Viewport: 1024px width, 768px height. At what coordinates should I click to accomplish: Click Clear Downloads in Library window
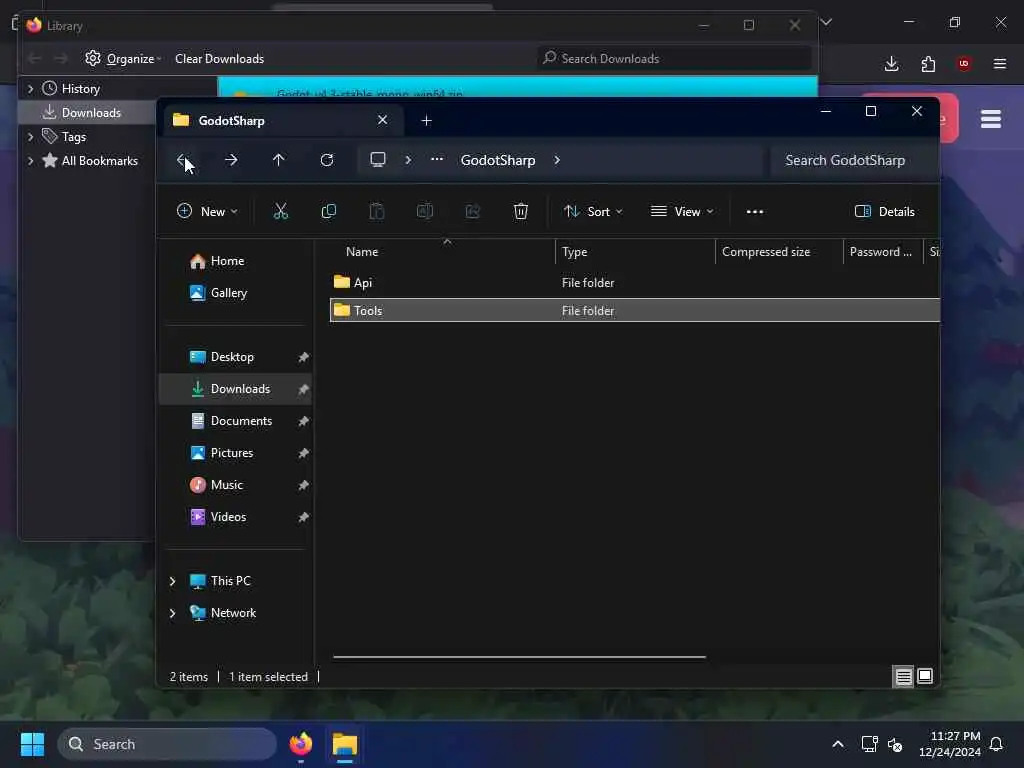219,59
